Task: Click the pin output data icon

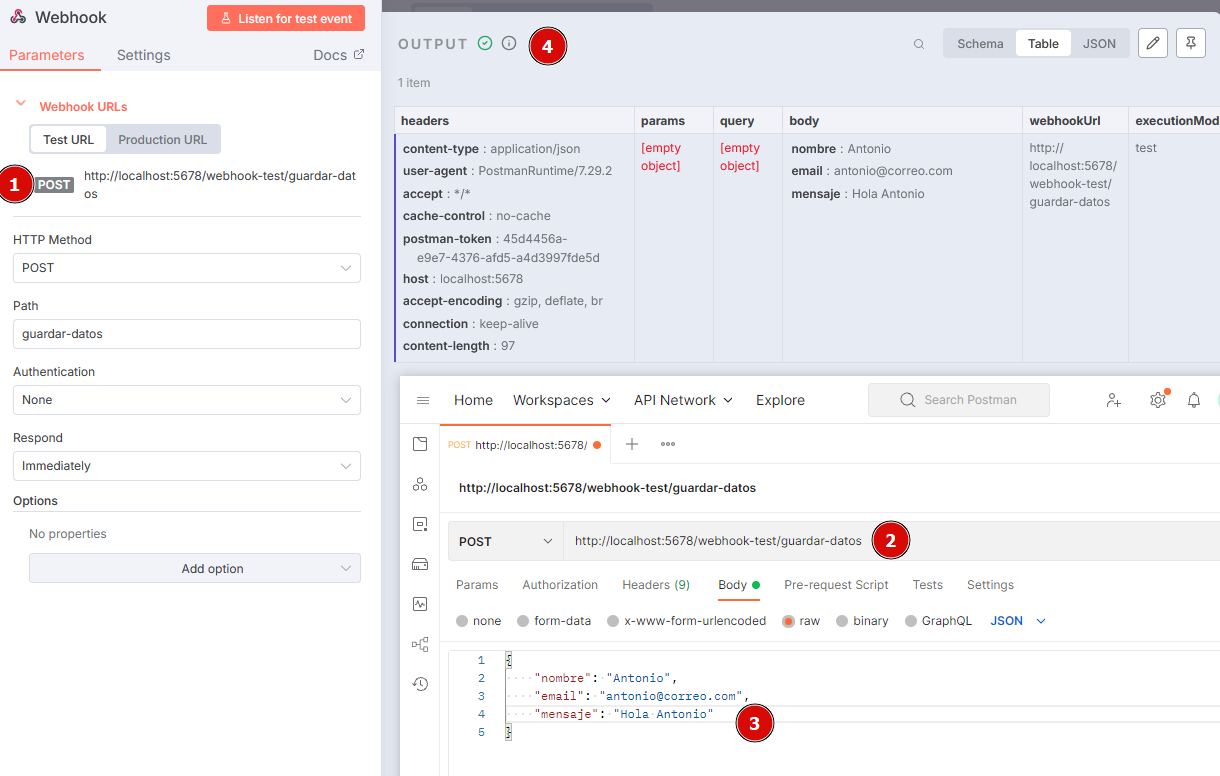Action: pos(1191,43)
